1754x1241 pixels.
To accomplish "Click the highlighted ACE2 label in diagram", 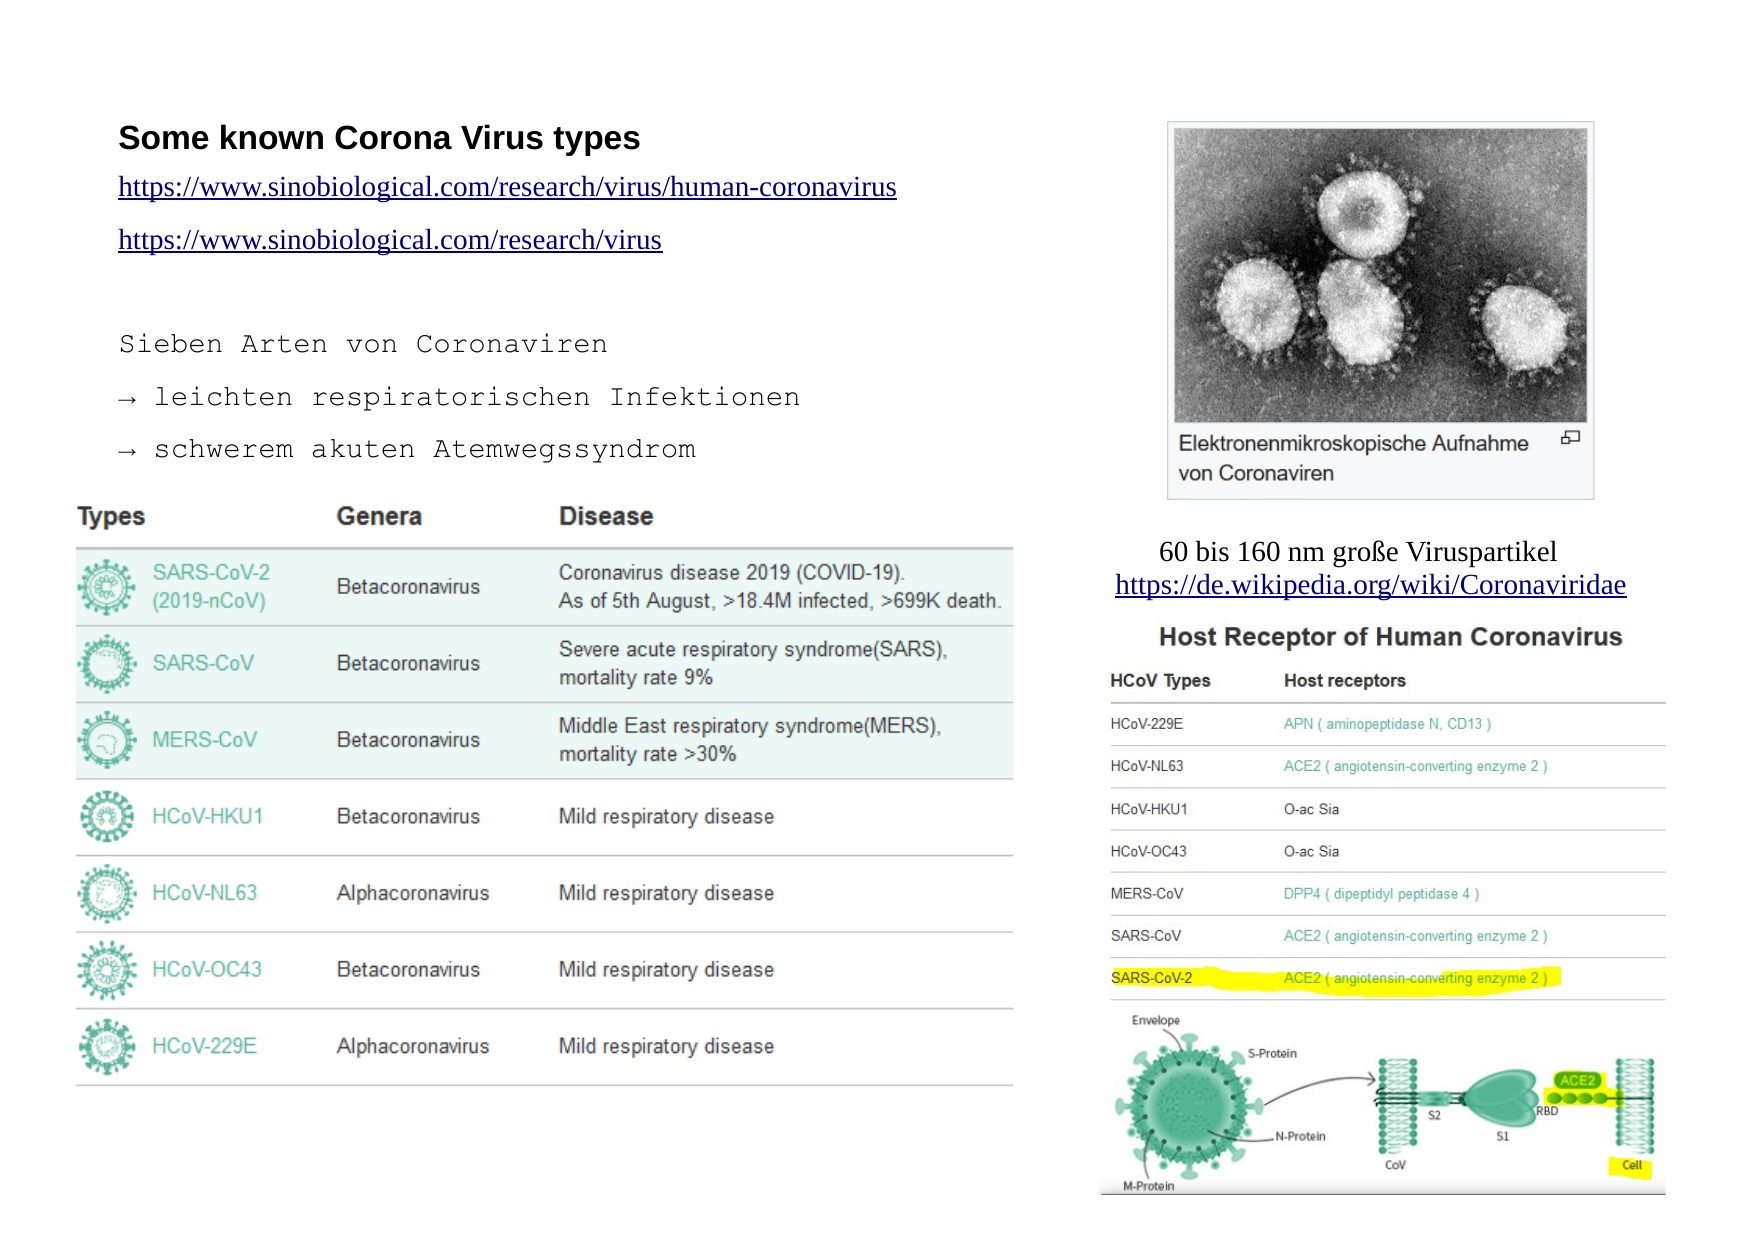I will 1577,1080.
